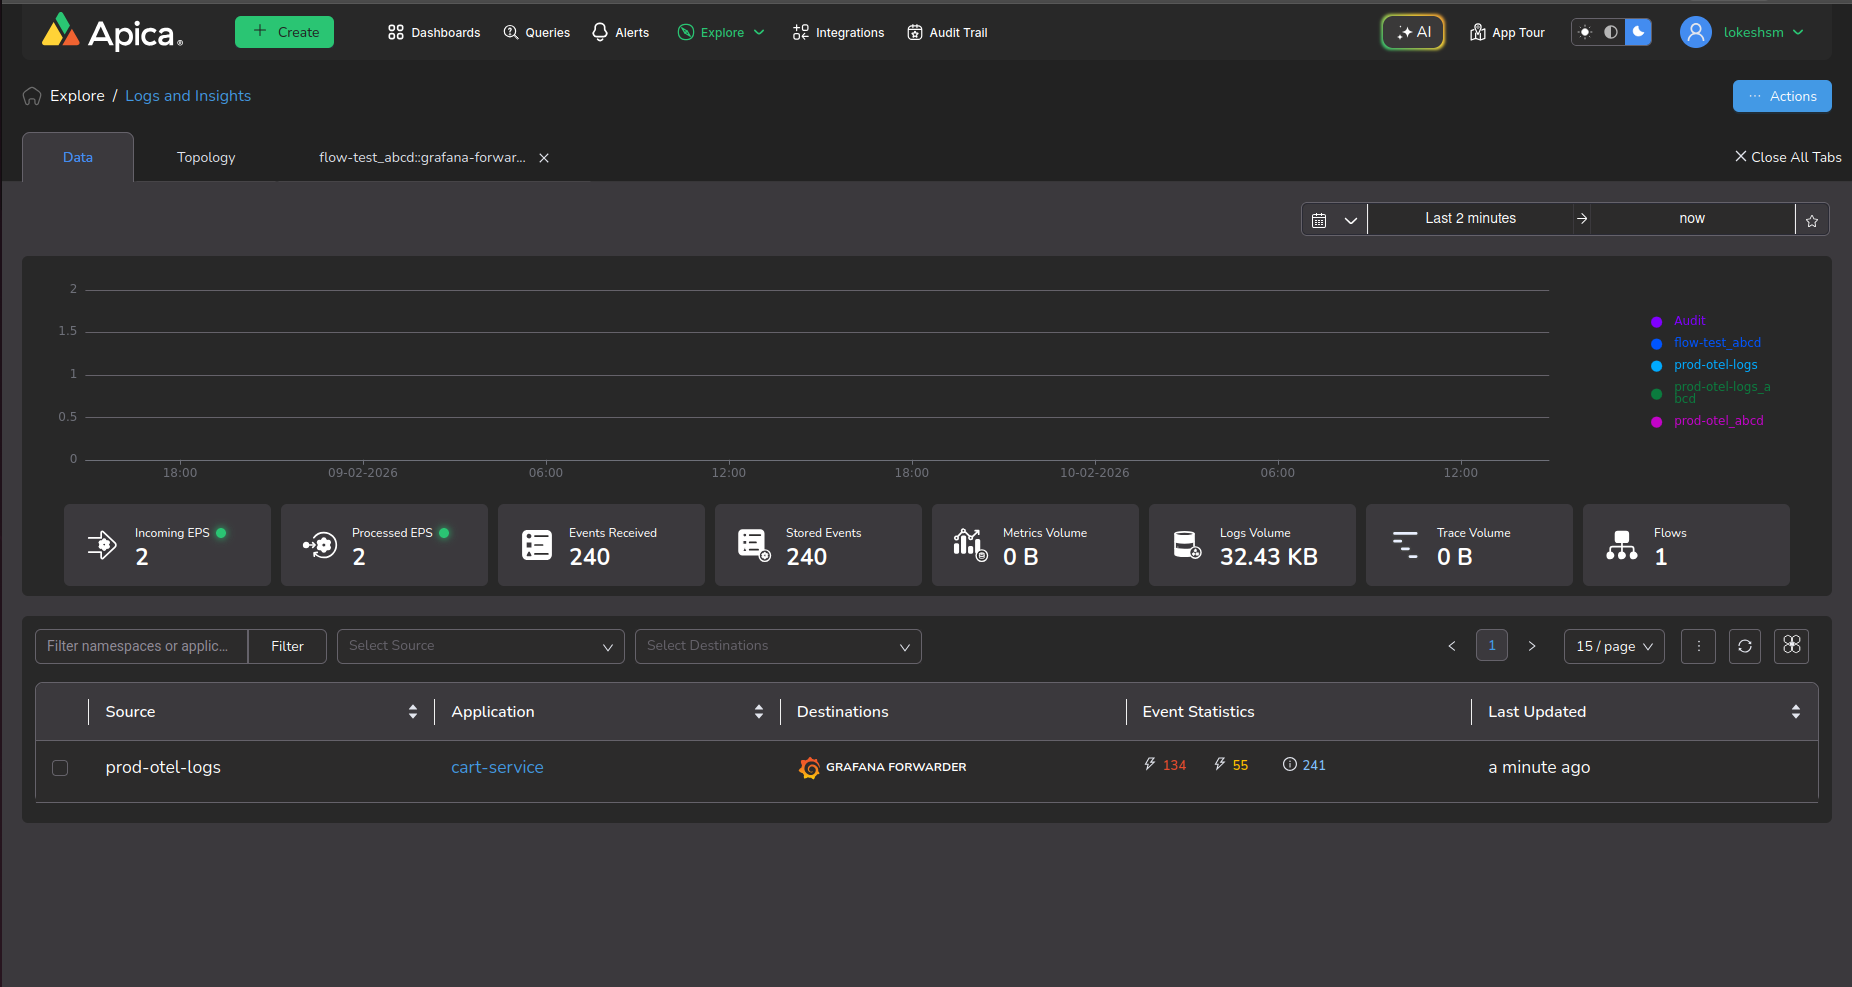Switch to light mode sun toggle
The image size is (1852, 987).
(1585, 32)
